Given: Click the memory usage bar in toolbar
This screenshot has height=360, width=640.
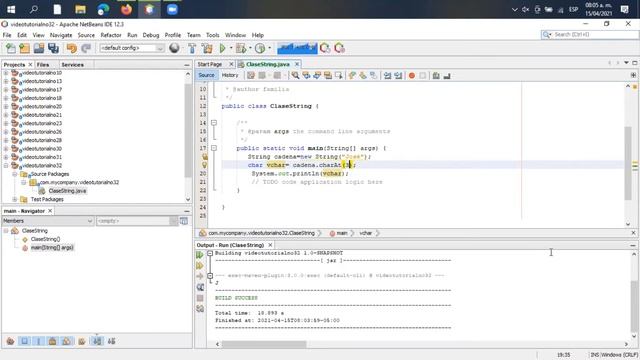Looking at the screenshot, I should pyautogui.click(x=297, y=48).
